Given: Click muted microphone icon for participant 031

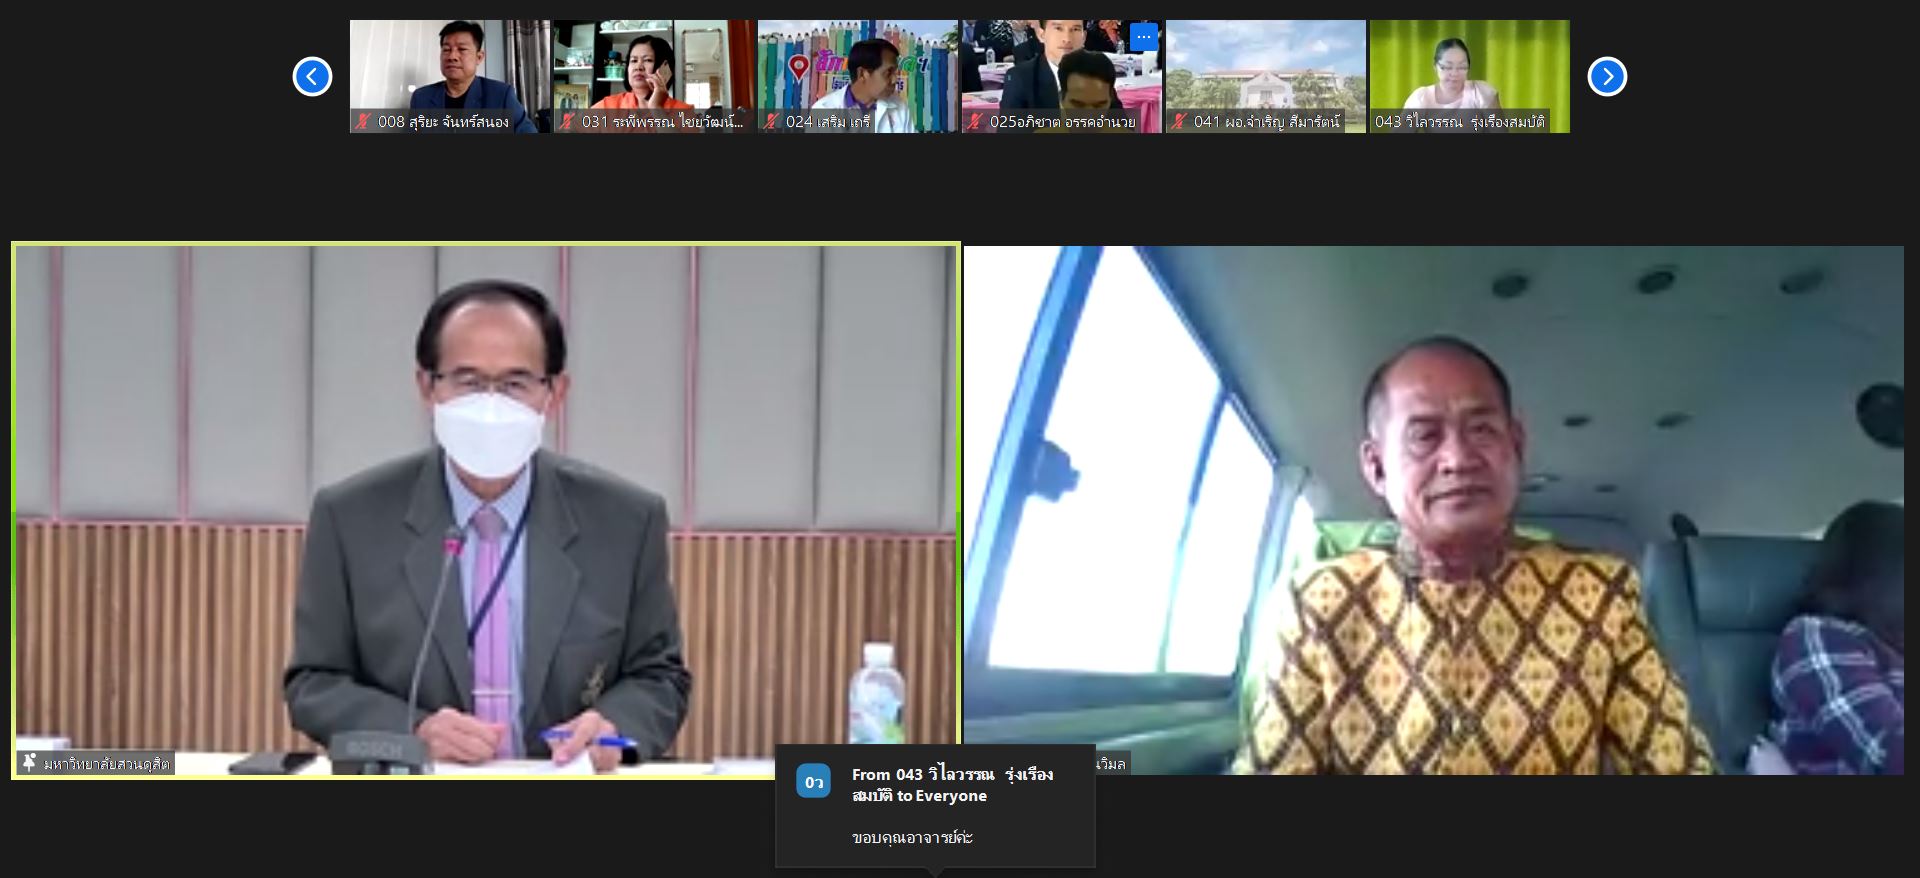Looking at the screenshot, I should (x=567, y=122).
